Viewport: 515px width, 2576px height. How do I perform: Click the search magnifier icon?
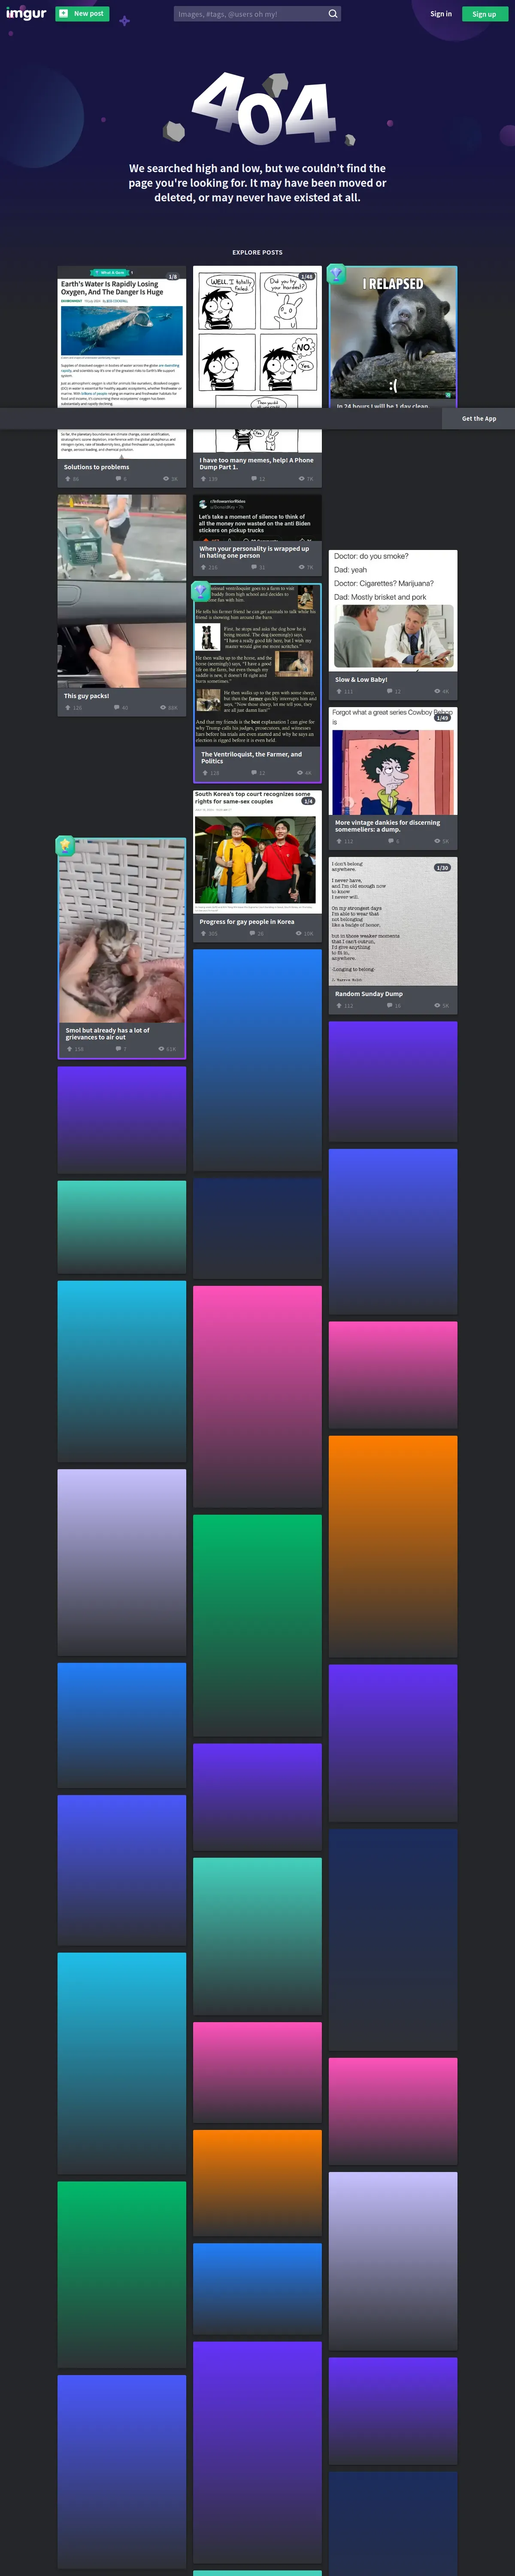tap(333, 14)
